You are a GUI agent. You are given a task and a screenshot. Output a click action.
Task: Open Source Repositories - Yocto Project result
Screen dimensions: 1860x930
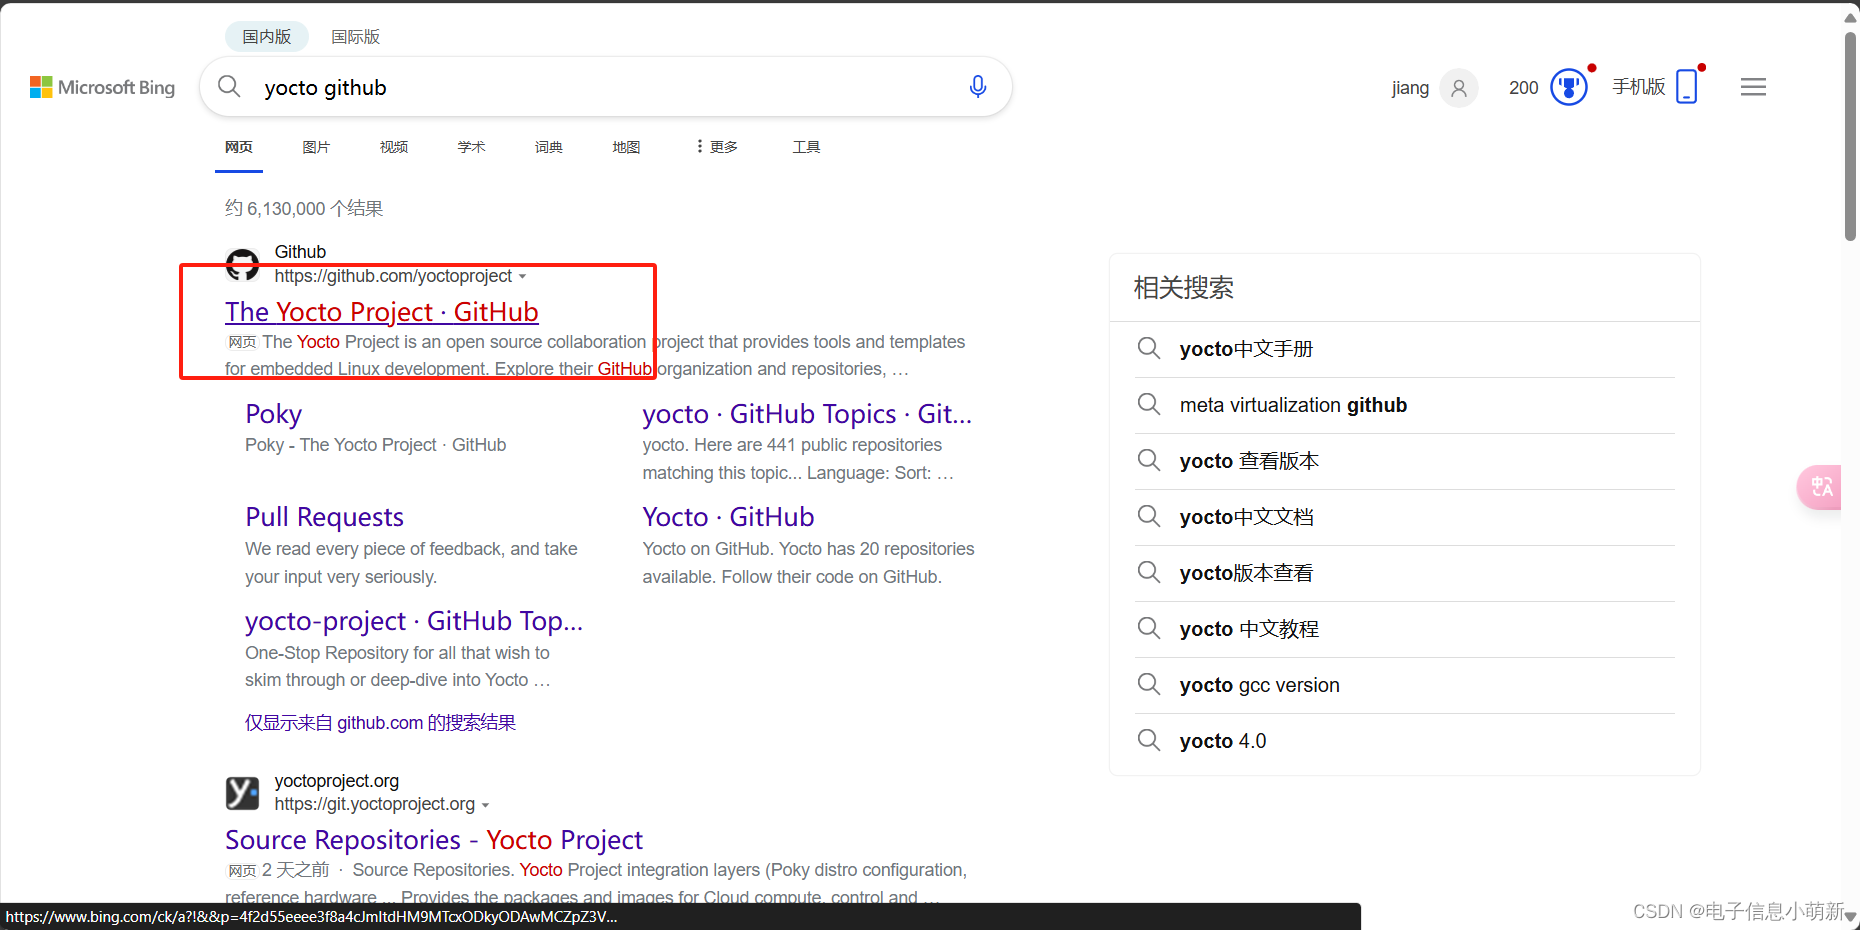click(x=434, y=840)
